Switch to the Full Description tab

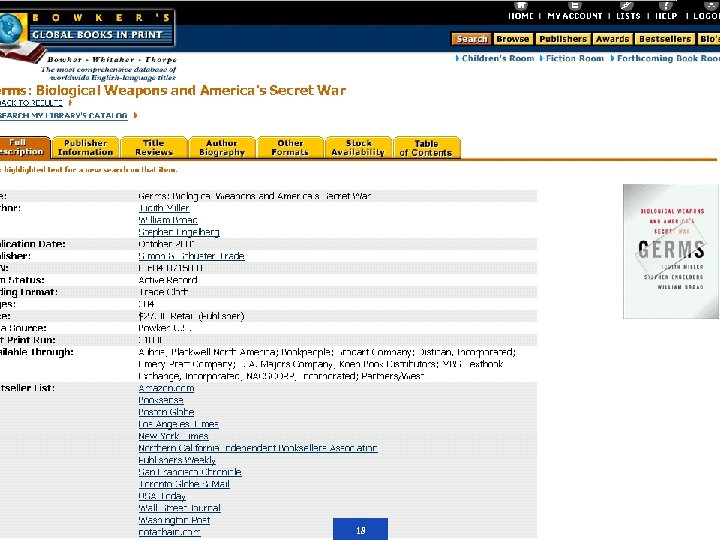(x=24, y=147)
